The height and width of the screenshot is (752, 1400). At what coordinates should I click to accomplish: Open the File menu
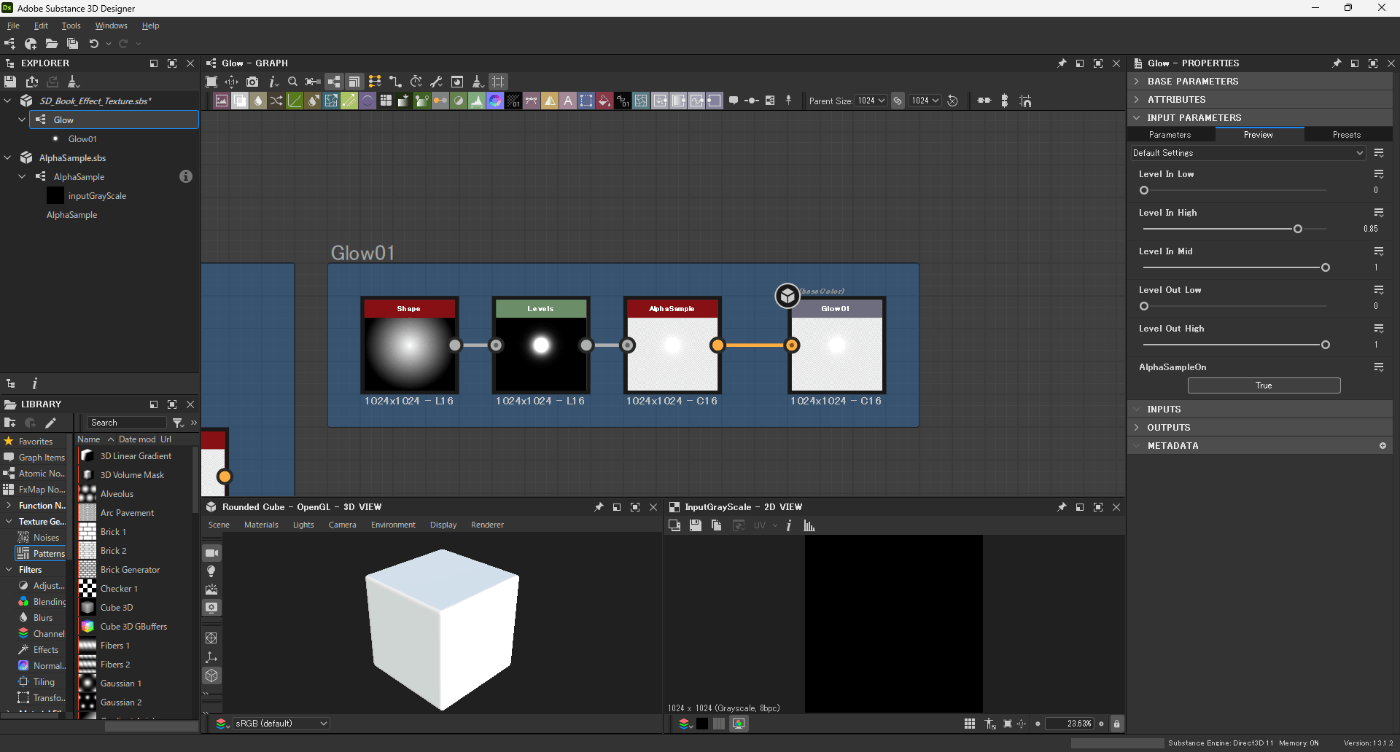pyautogui.click(x=13, y=25)
